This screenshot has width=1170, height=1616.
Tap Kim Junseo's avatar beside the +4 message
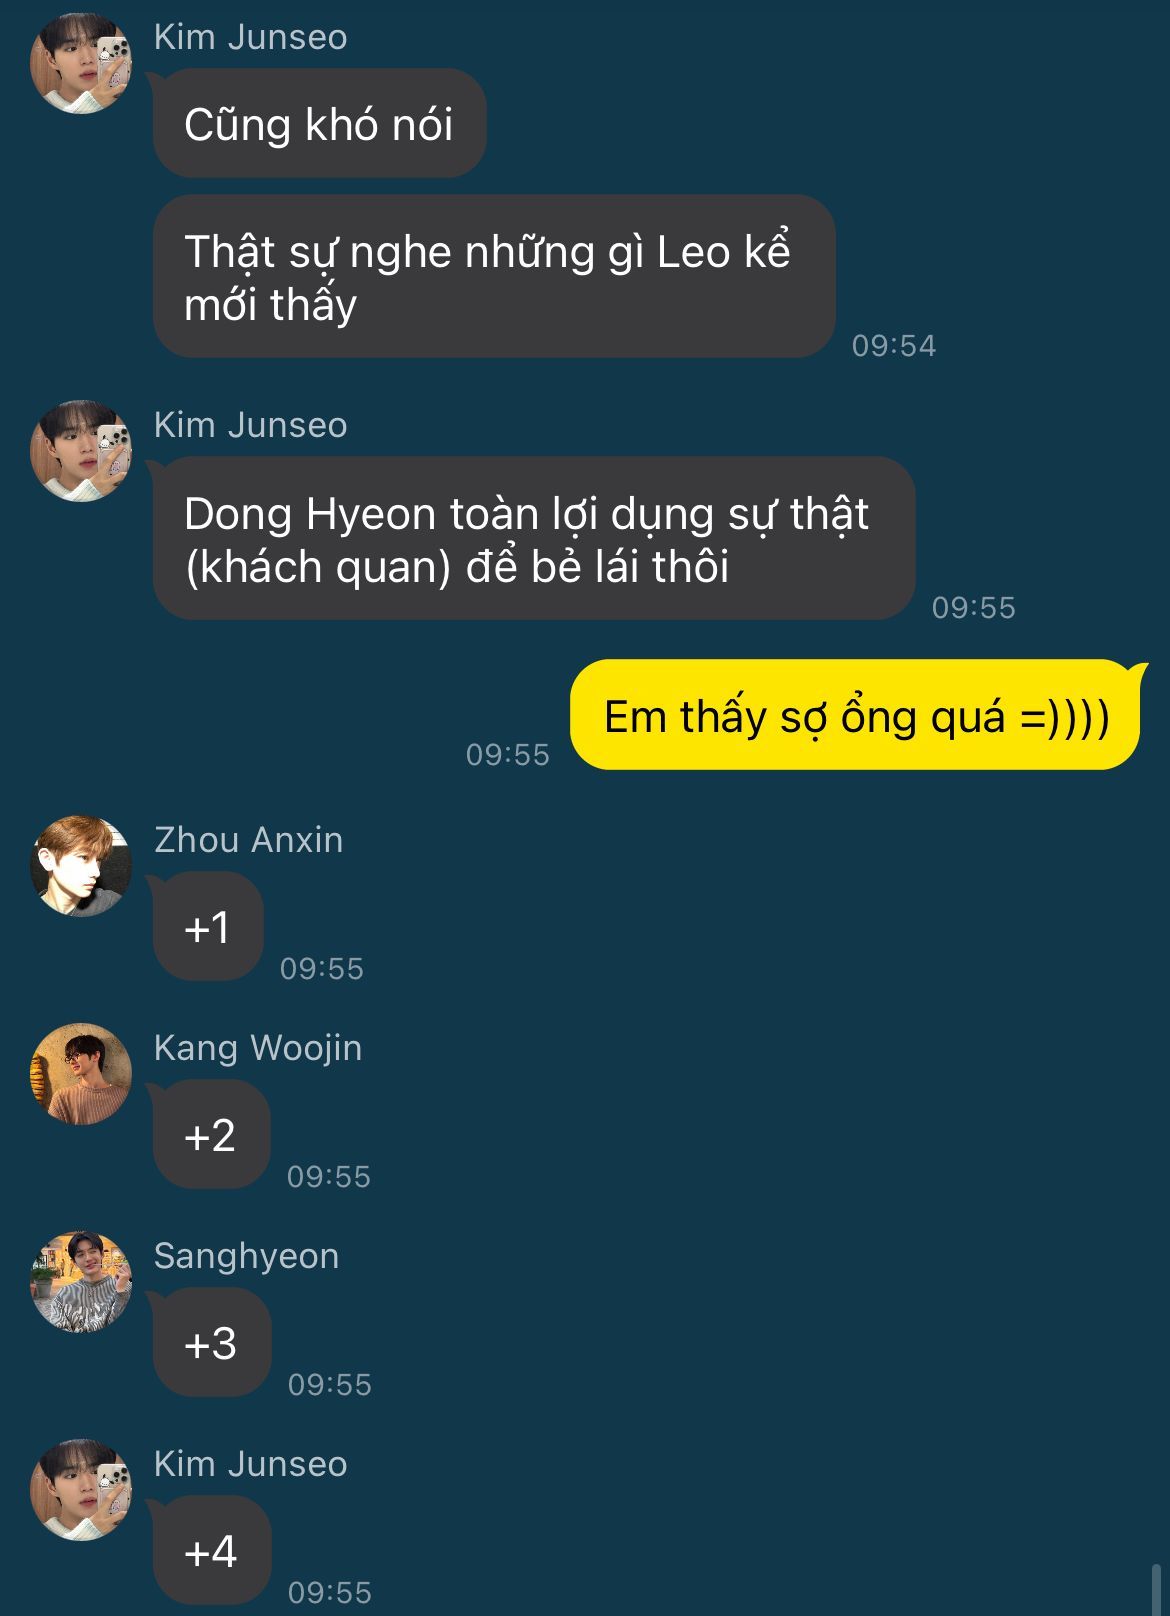[x=81, y=1490]
